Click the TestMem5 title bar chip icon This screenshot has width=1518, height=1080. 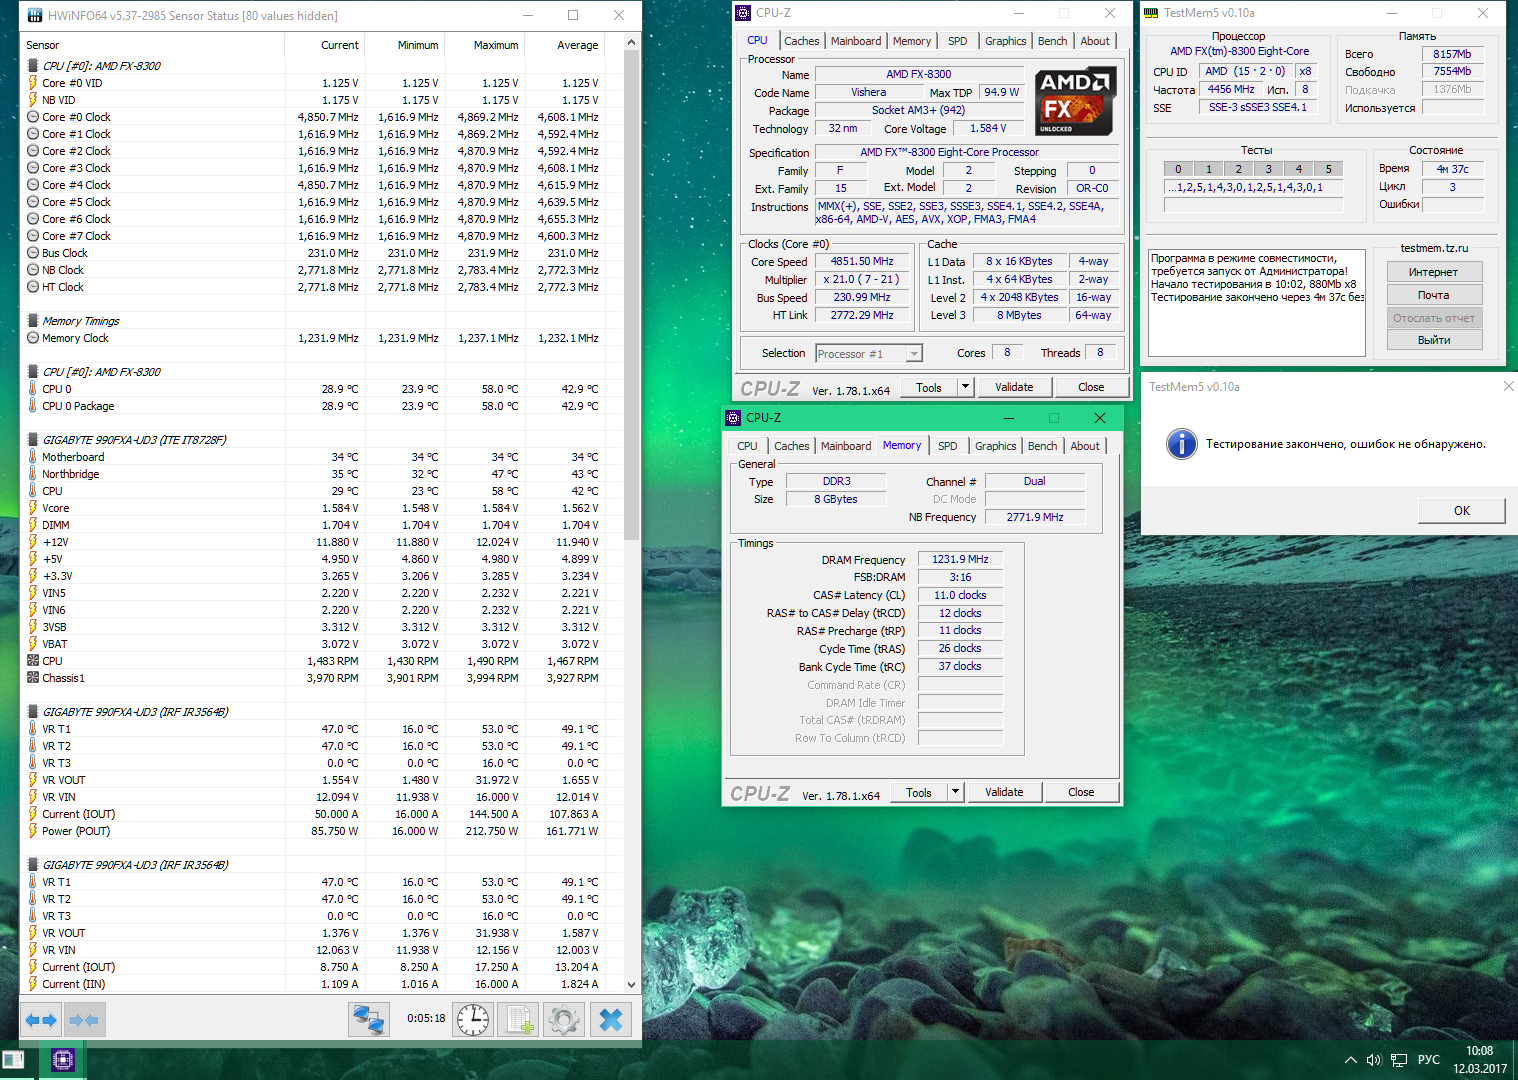1151,13
